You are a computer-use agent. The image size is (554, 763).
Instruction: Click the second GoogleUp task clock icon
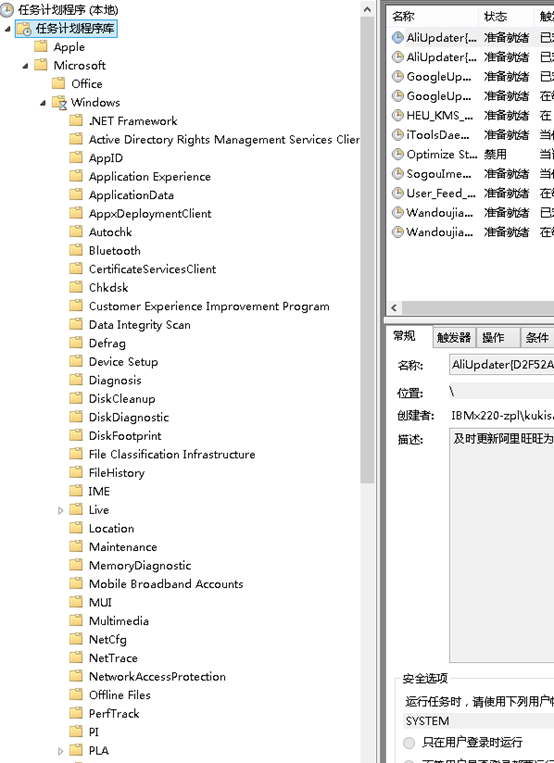pyautogui.click(x=398, y=96)
